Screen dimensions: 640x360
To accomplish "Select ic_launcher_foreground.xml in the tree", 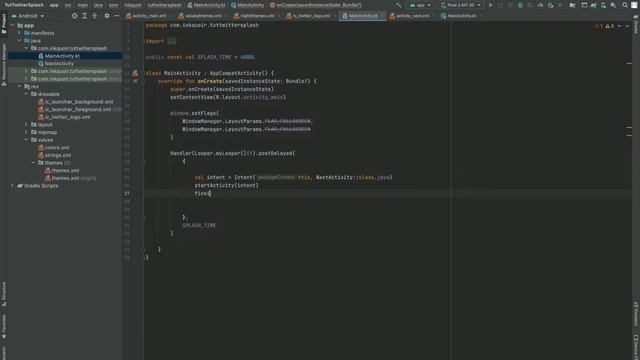I will 78,109.
